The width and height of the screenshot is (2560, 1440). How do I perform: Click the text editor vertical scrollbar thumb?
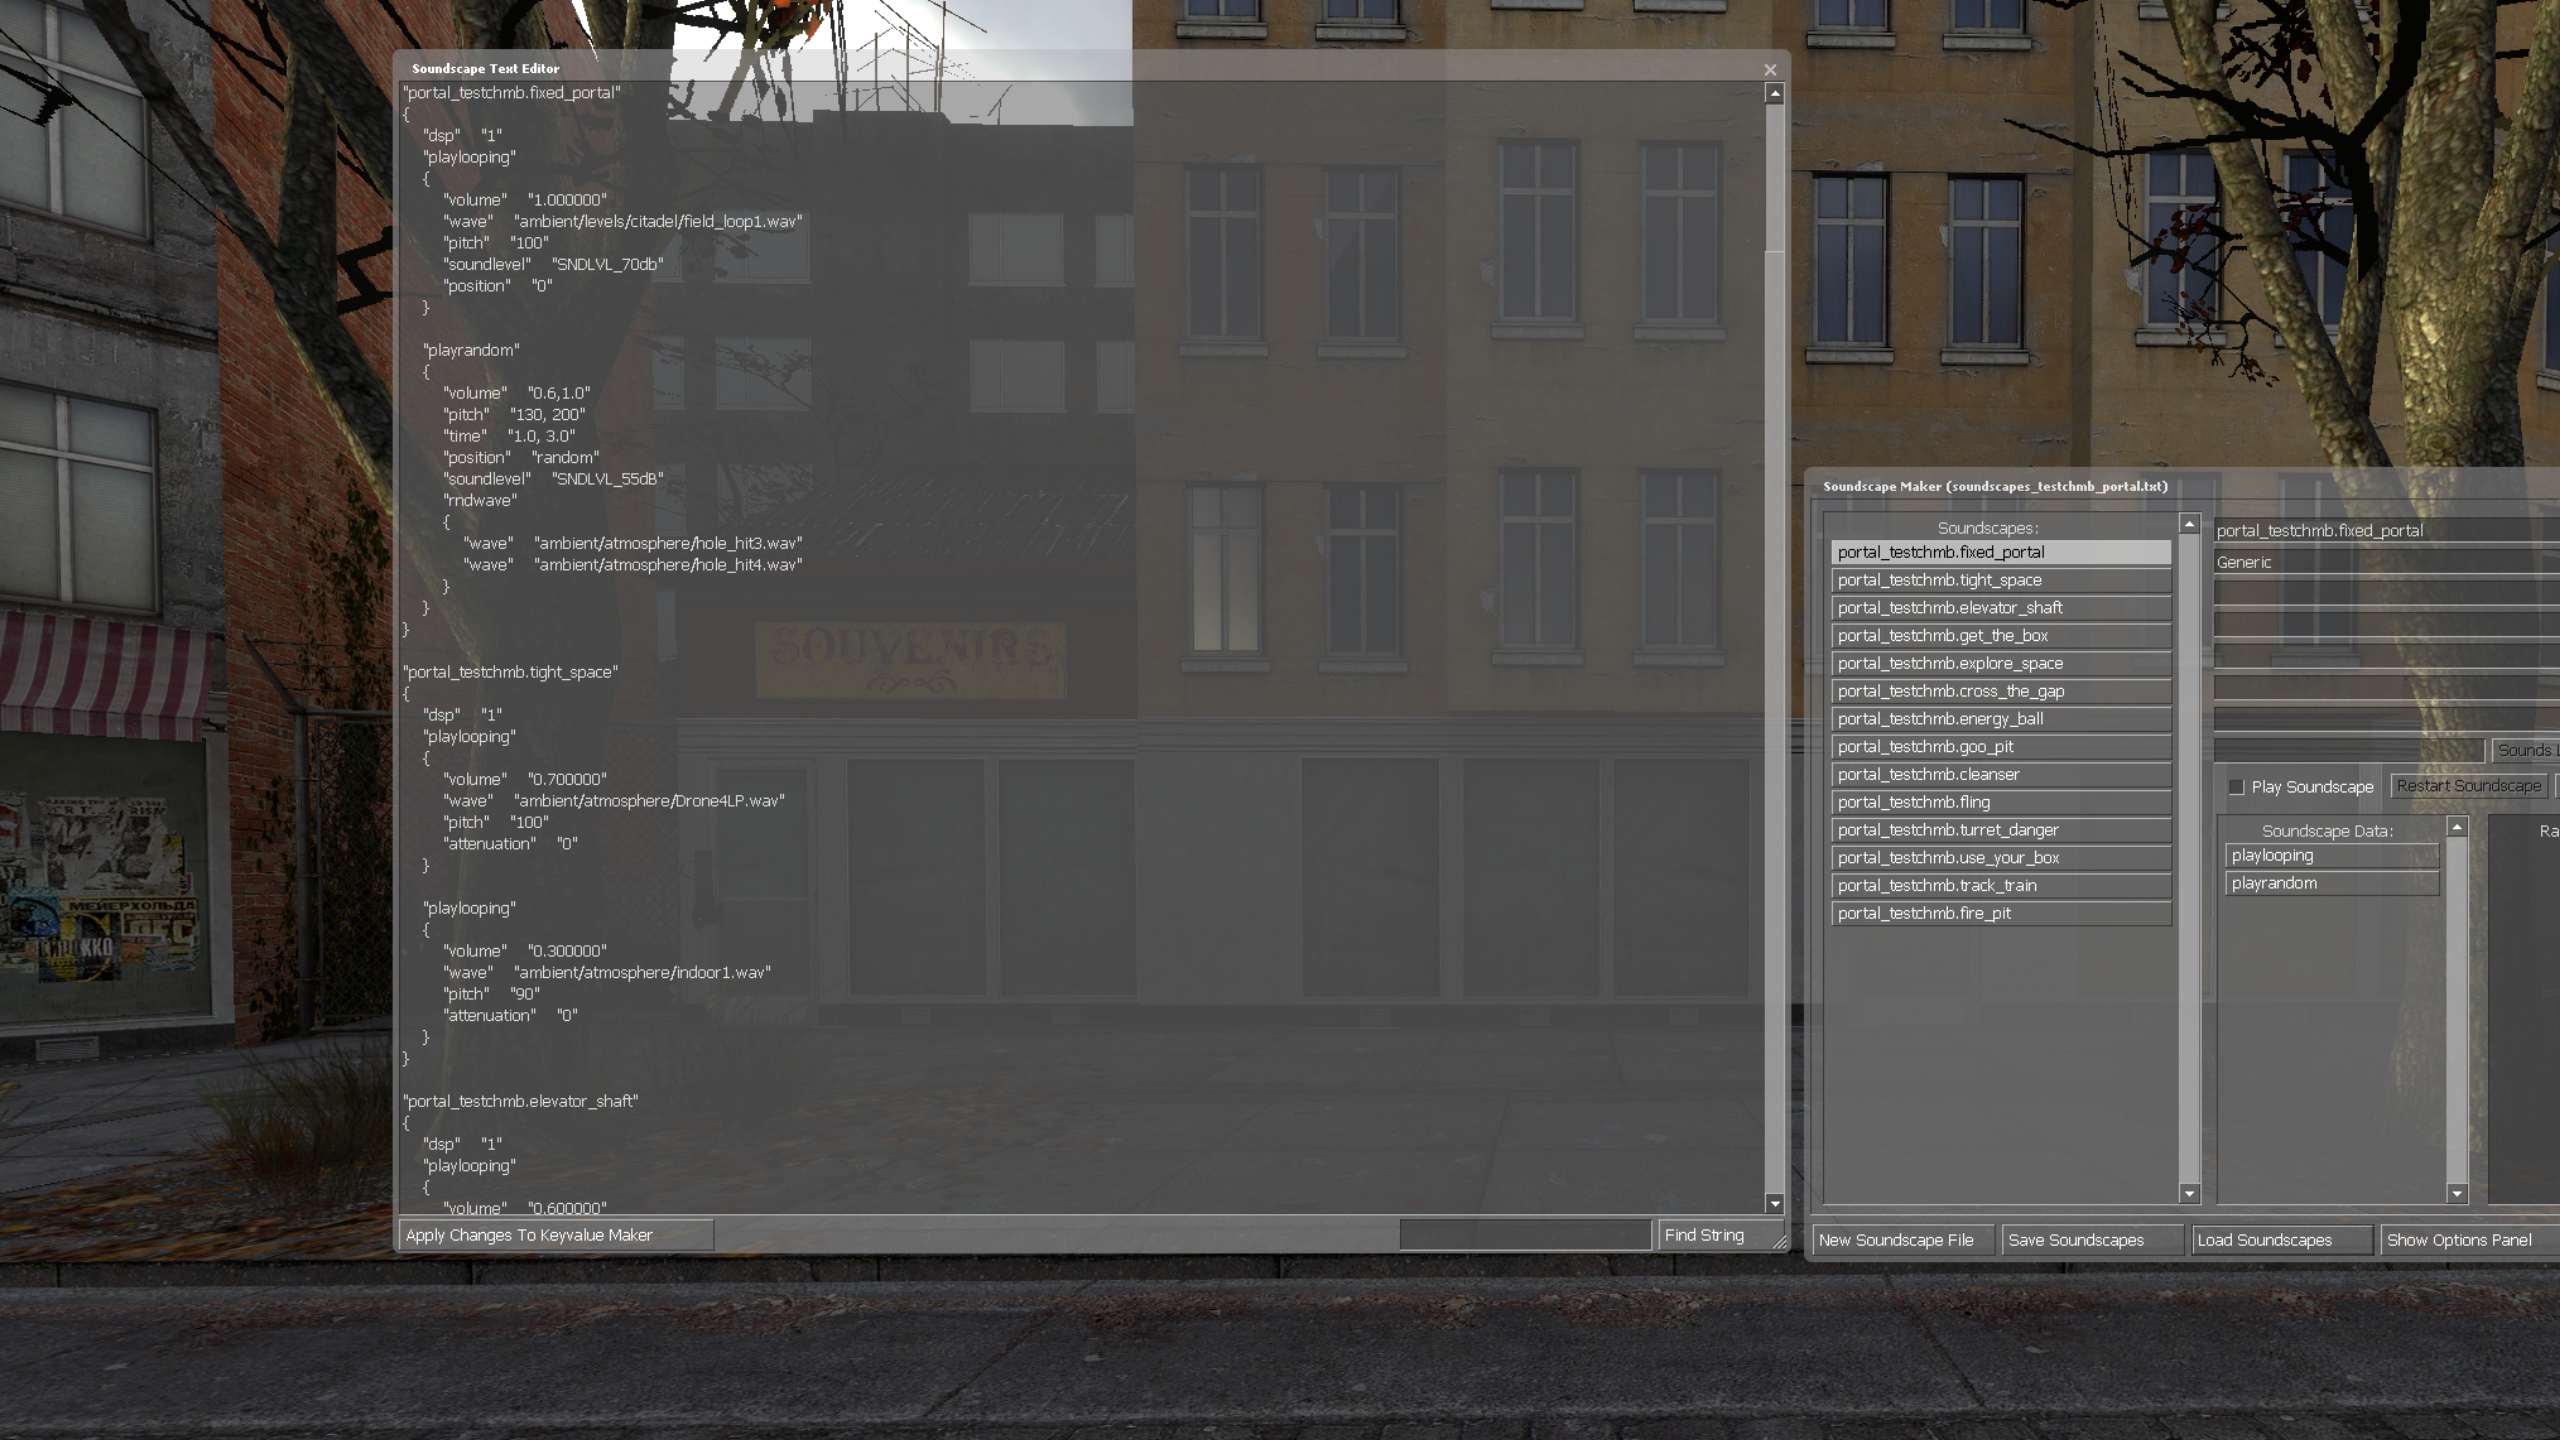[x=1775, y=178]
